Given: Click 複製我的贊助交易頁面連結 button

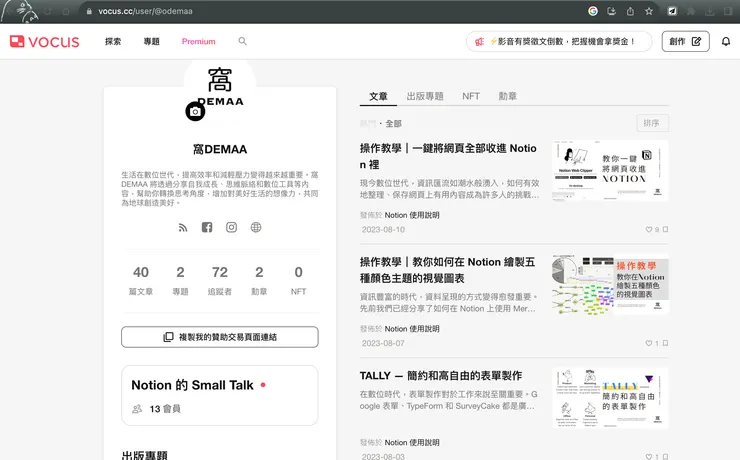Looking at the screenshot, I should (220, 337).
